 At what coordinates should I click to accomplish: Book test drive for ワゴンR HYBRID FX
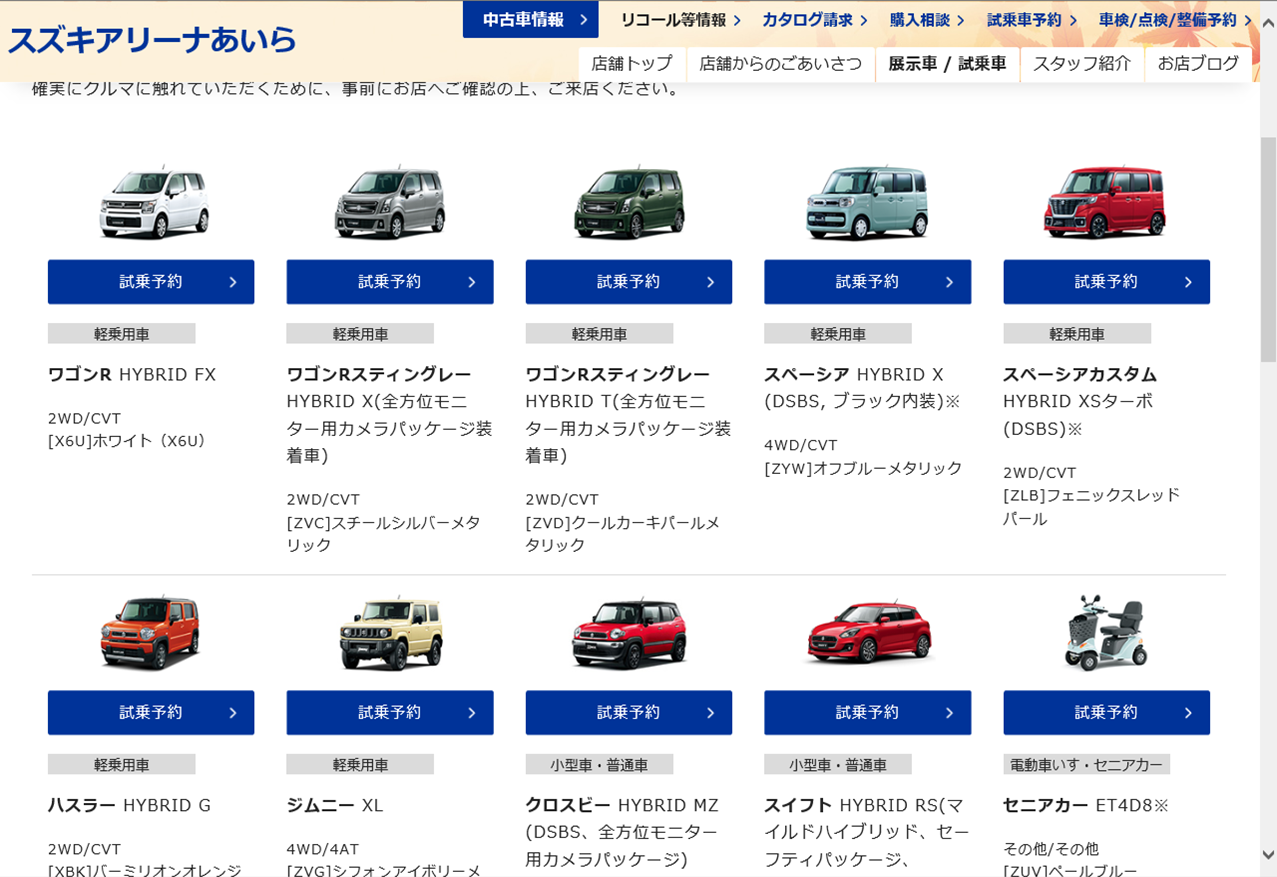coord(151,282)
